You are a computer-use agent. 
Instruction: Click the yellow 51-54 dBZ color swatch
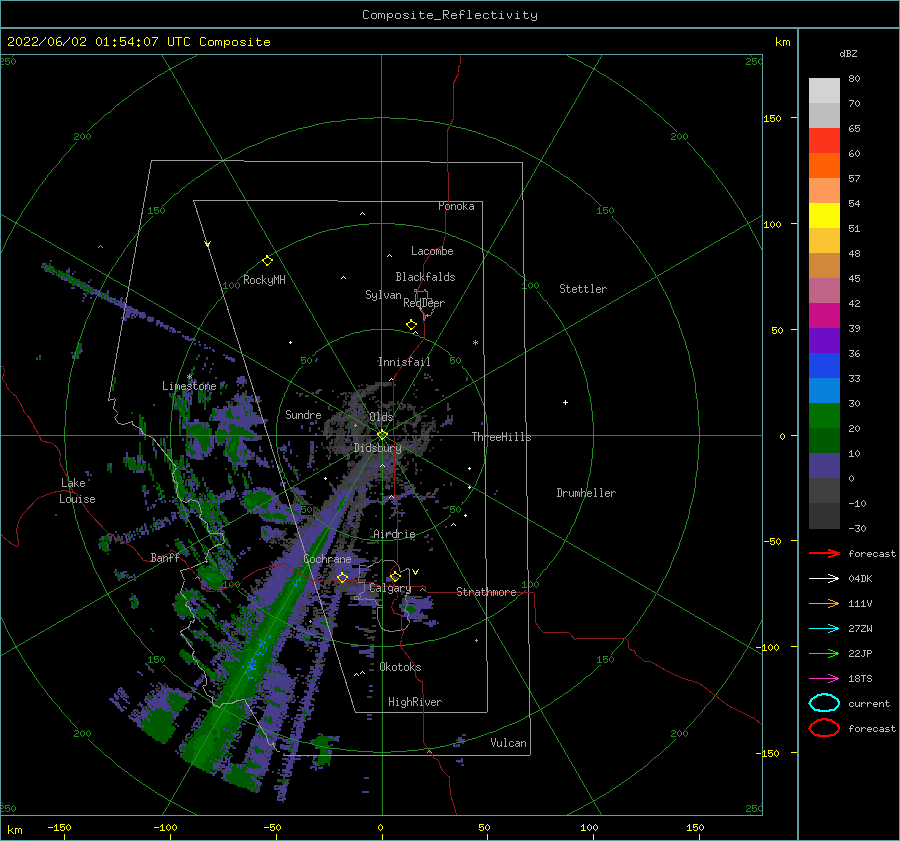coord(824,216)
